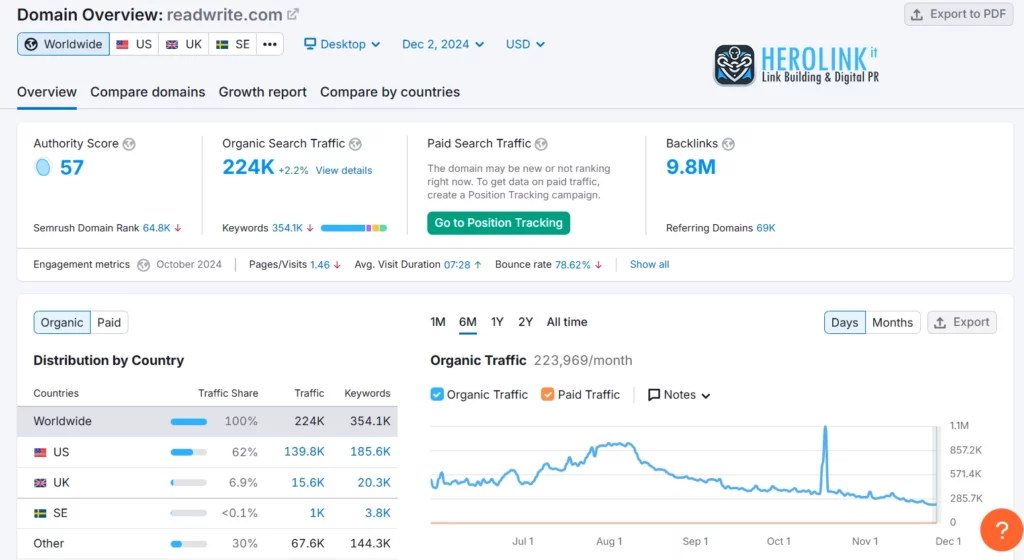Viewport: 1024px width, 560px height.
Task: Expand the Notes dropdown
Action: click(x=679, y=395)
